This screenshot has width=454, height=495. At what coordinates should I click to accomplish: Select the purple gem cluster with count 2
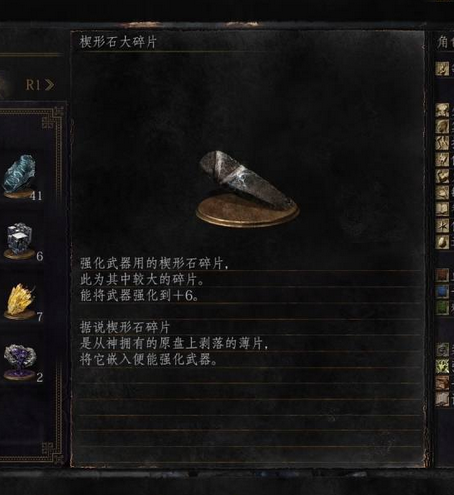(x=21, y=363)
